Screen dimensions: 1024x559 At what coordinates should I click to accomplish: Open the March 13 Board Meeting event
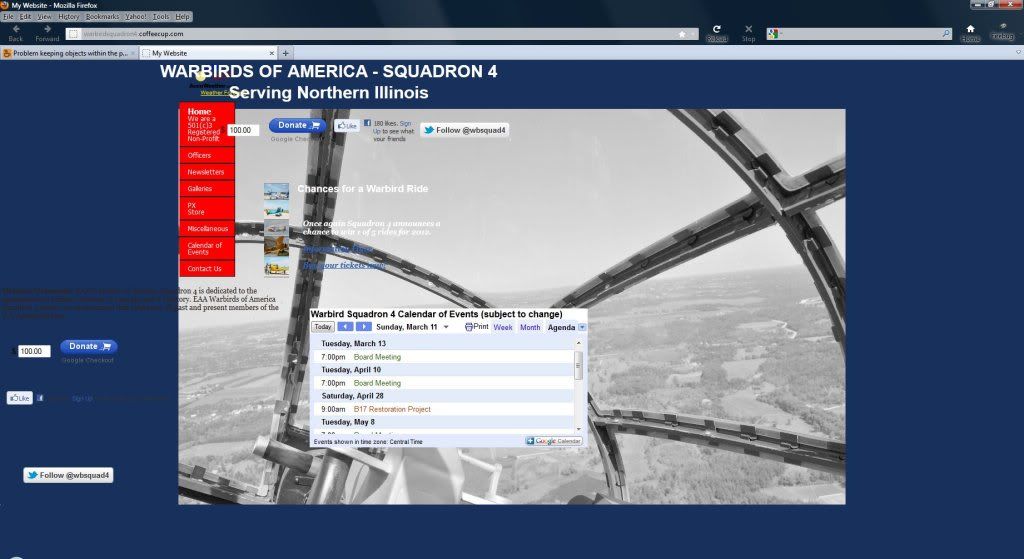click(377, 357)
